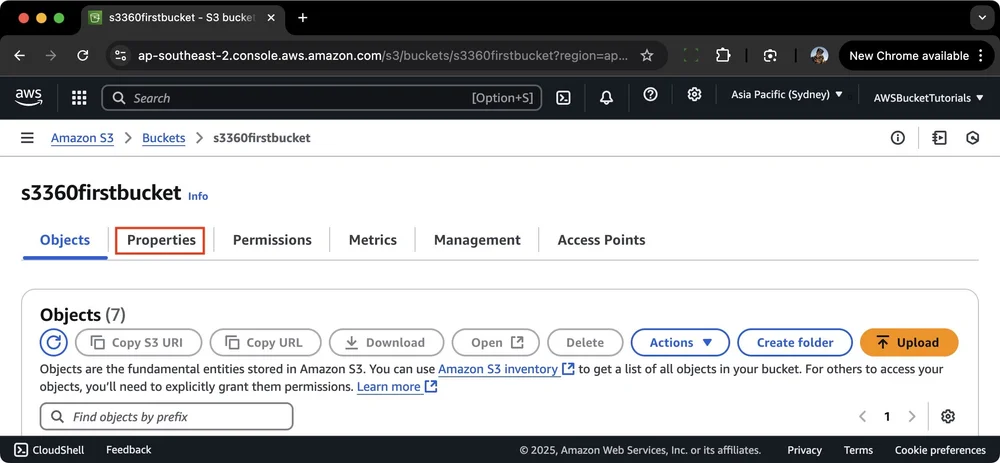This screenshot has width=1000, height=463.
Task: Open the AWSBucketTutorials account menu
Action: pos(929,98)
